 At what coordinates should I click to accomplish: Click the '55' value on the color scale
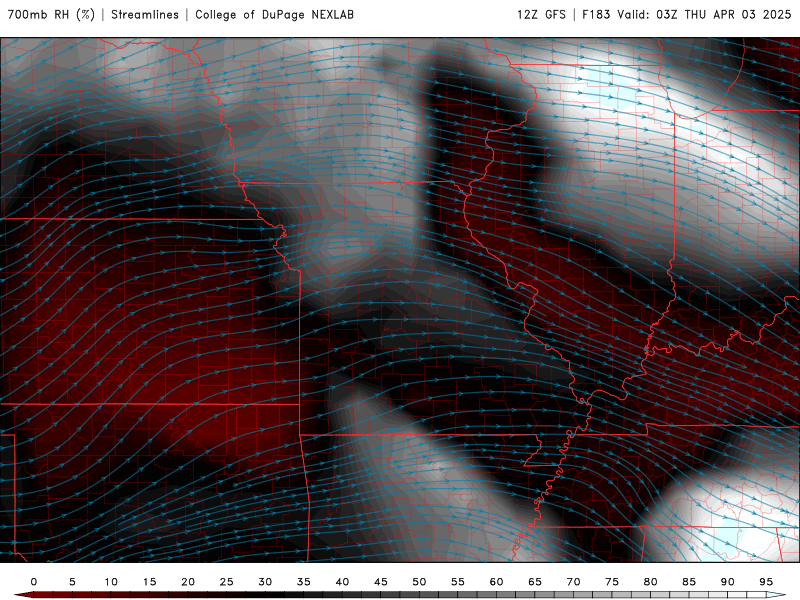pos(458,582)
